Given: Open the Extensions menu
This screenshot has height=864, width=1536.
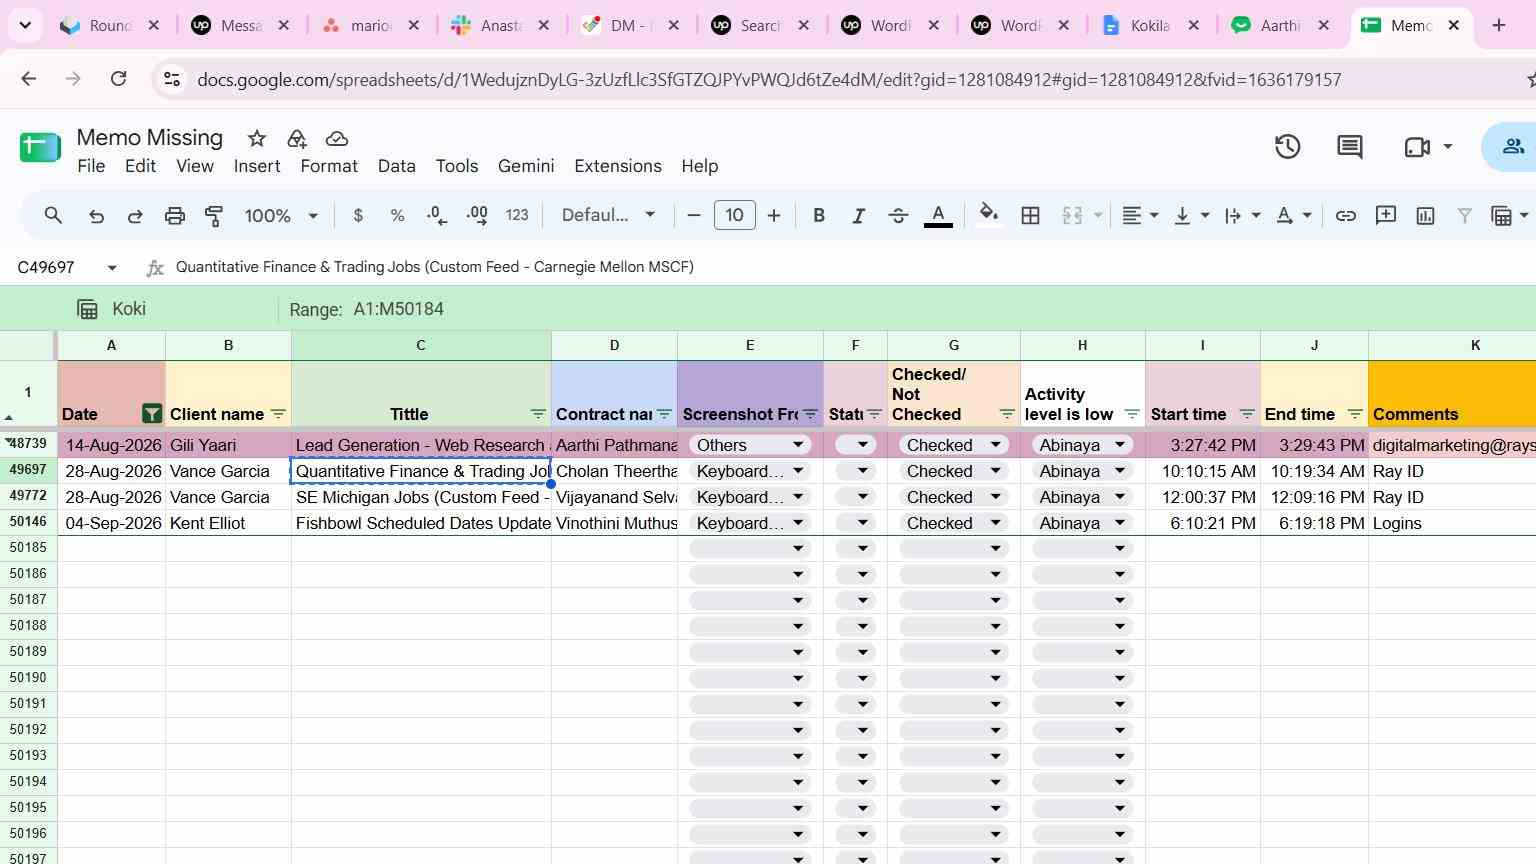Looking at the screenshot, I should pyautogui.click(x=617, y=166).
